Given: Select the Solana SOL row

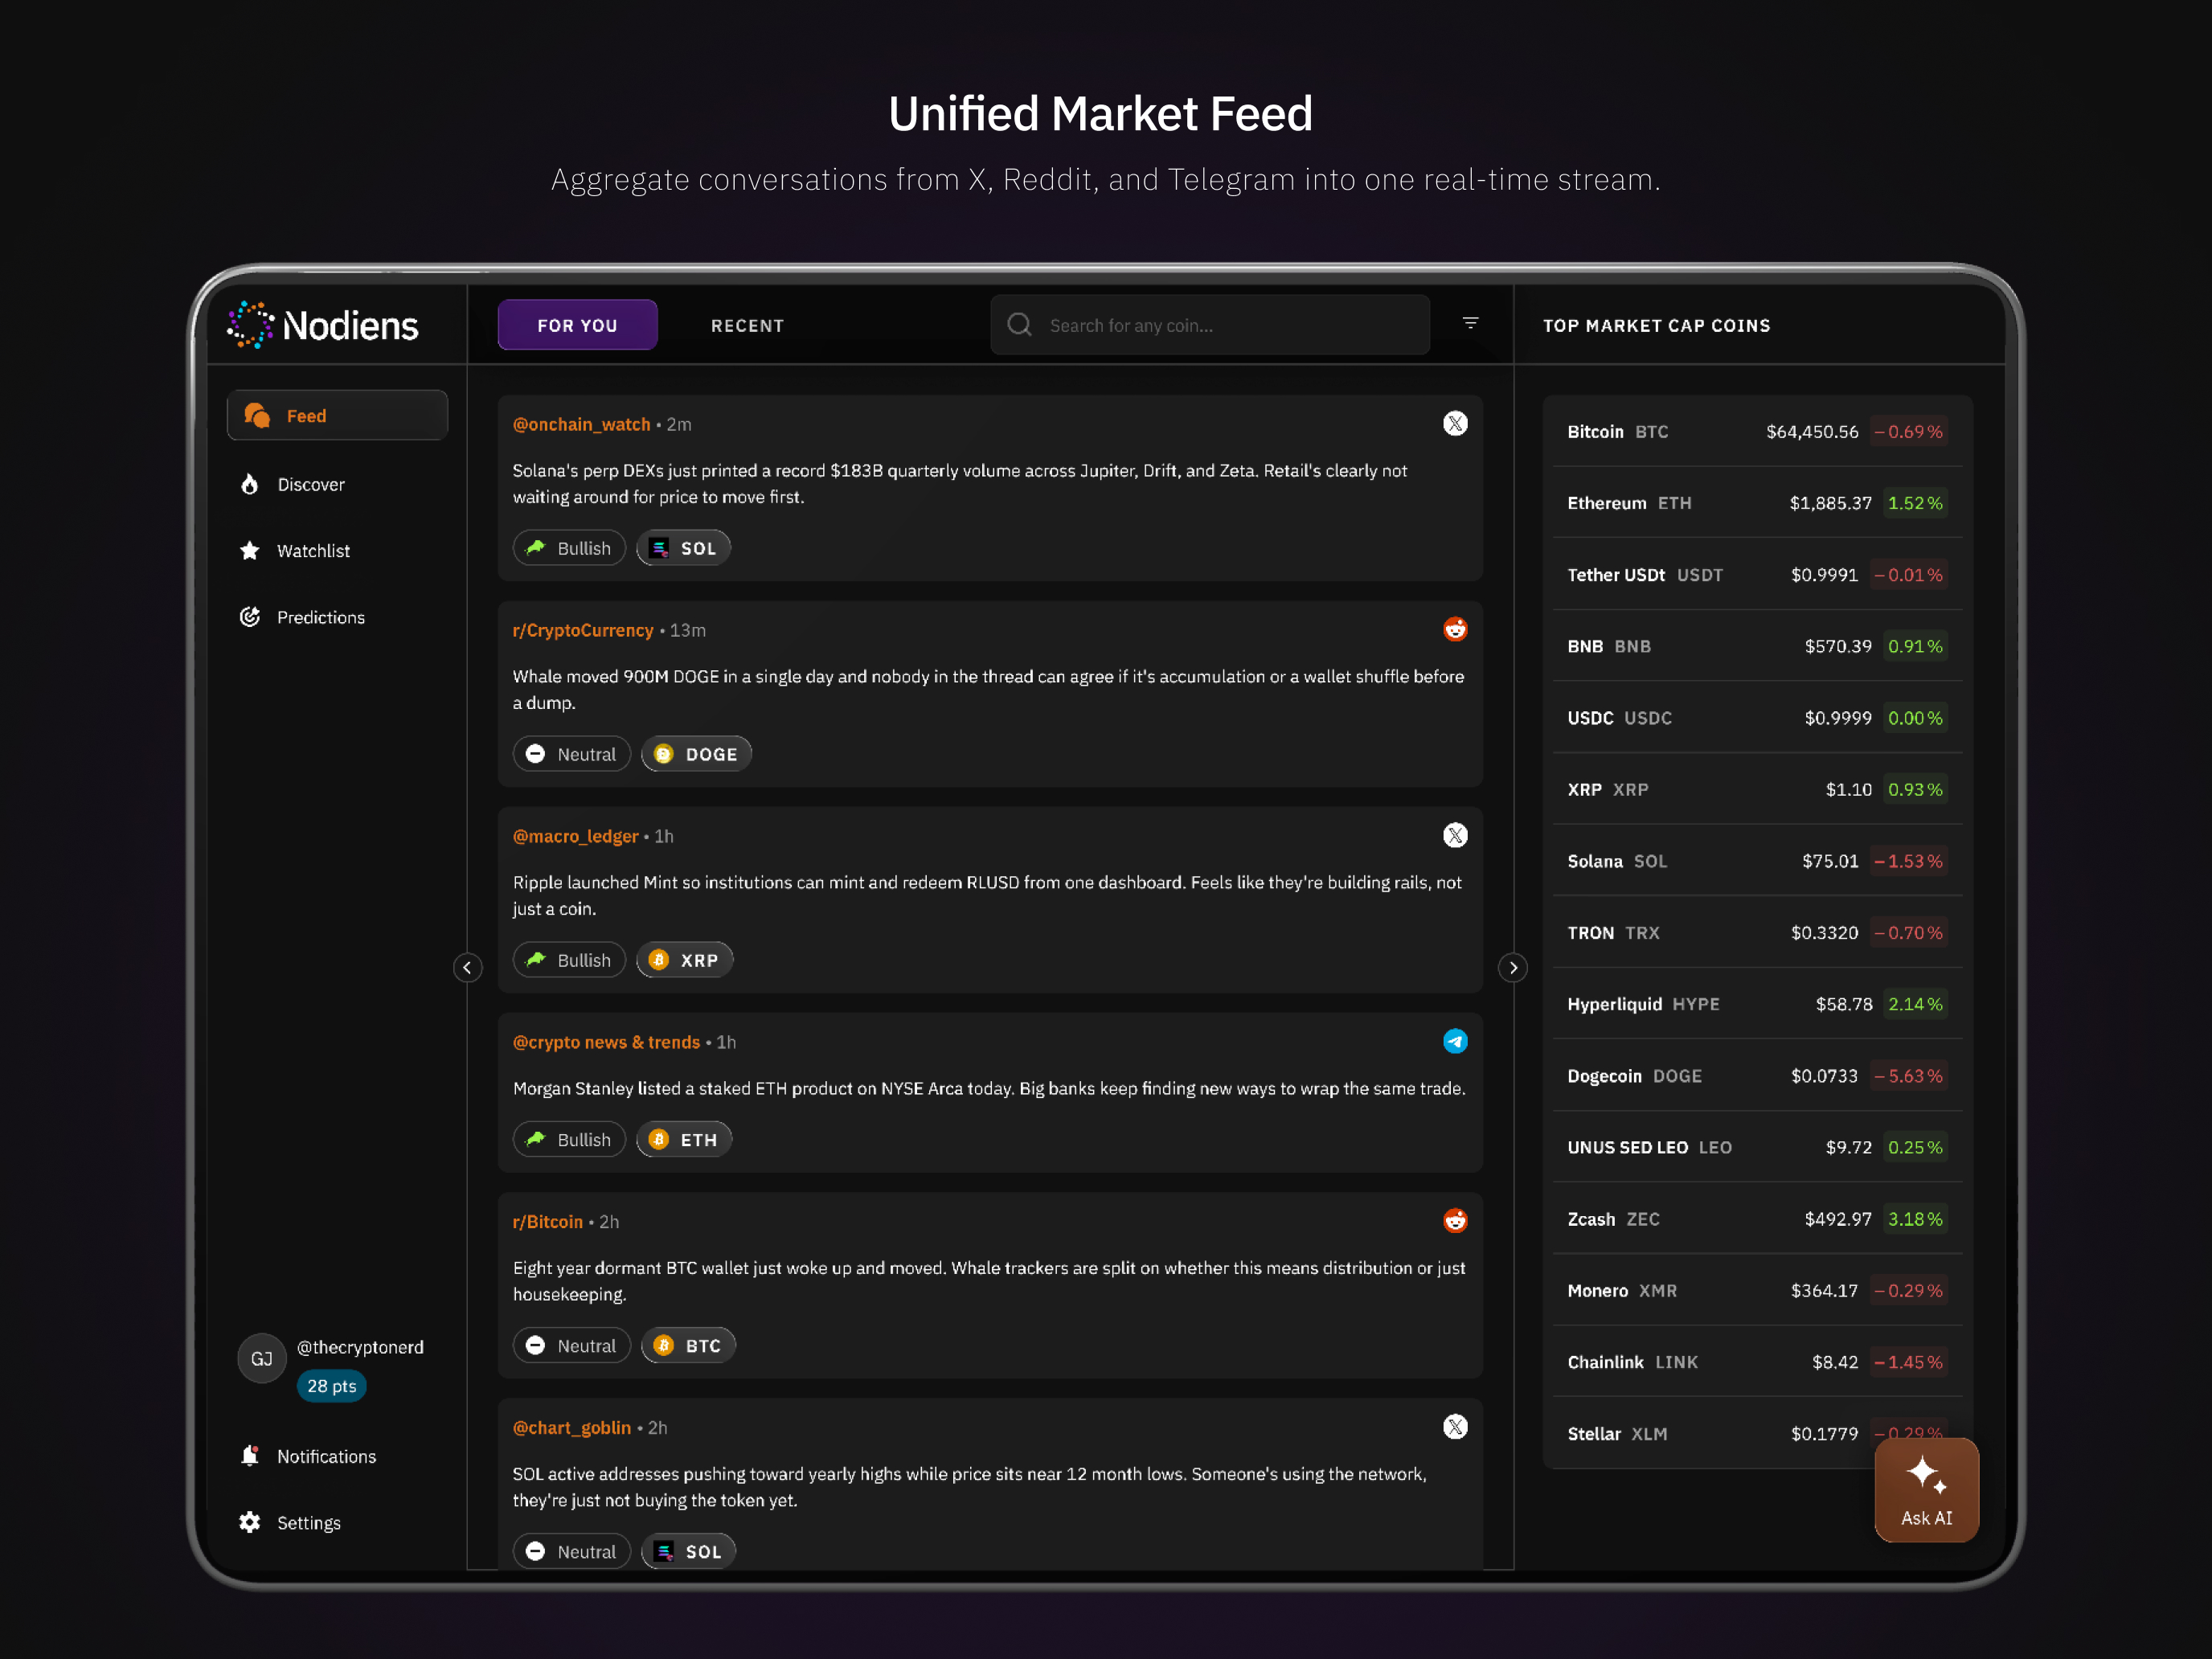Looking at the screenshot, I should pos(1757,861).
